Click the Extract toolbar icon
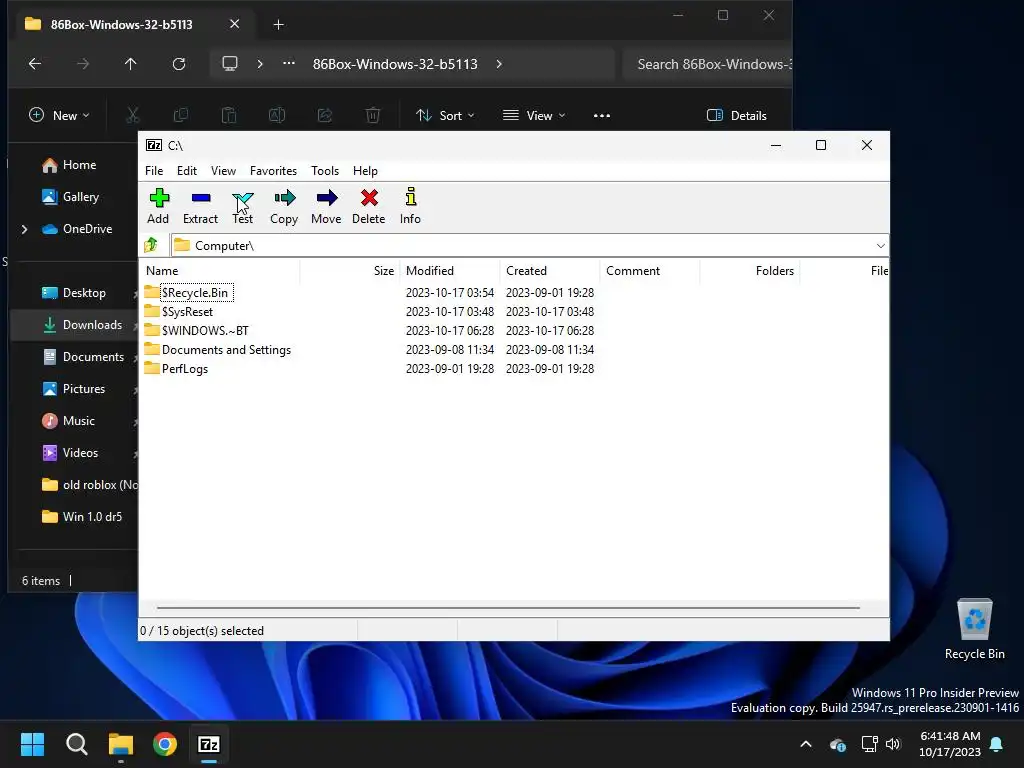The height and width of the screenshot is (768, 1024). pyautogui.click(x=200, y=206)
